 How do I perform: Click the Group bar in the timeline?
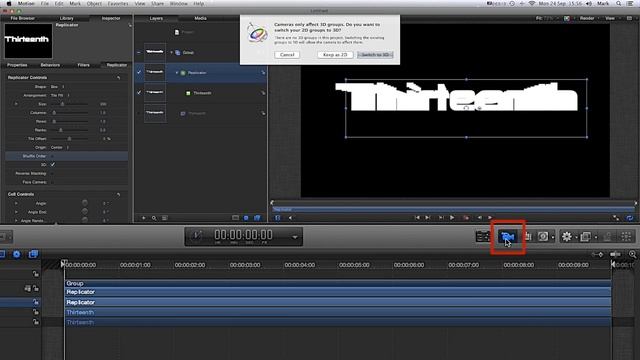click(x=338, y=283)
